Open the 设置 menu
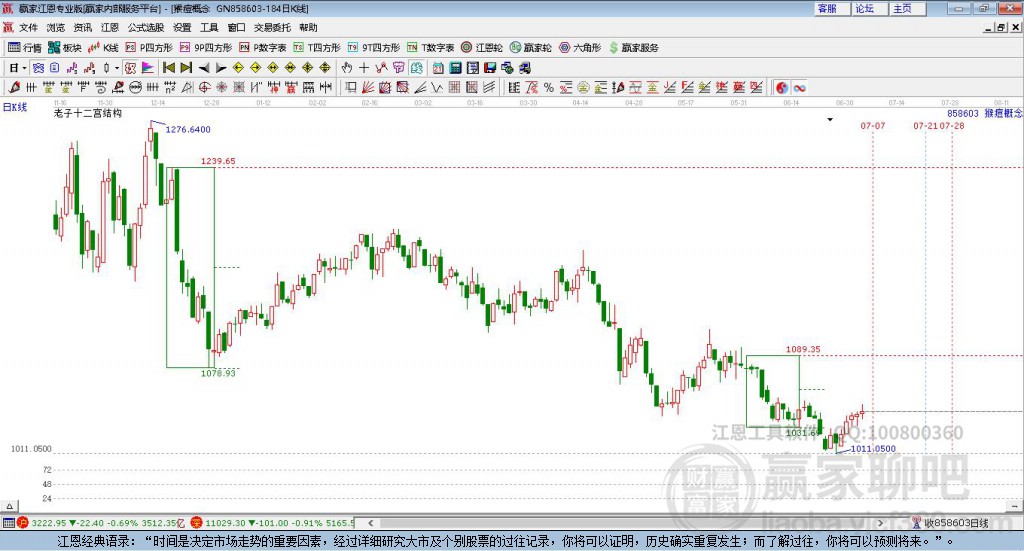 (182, 27)
